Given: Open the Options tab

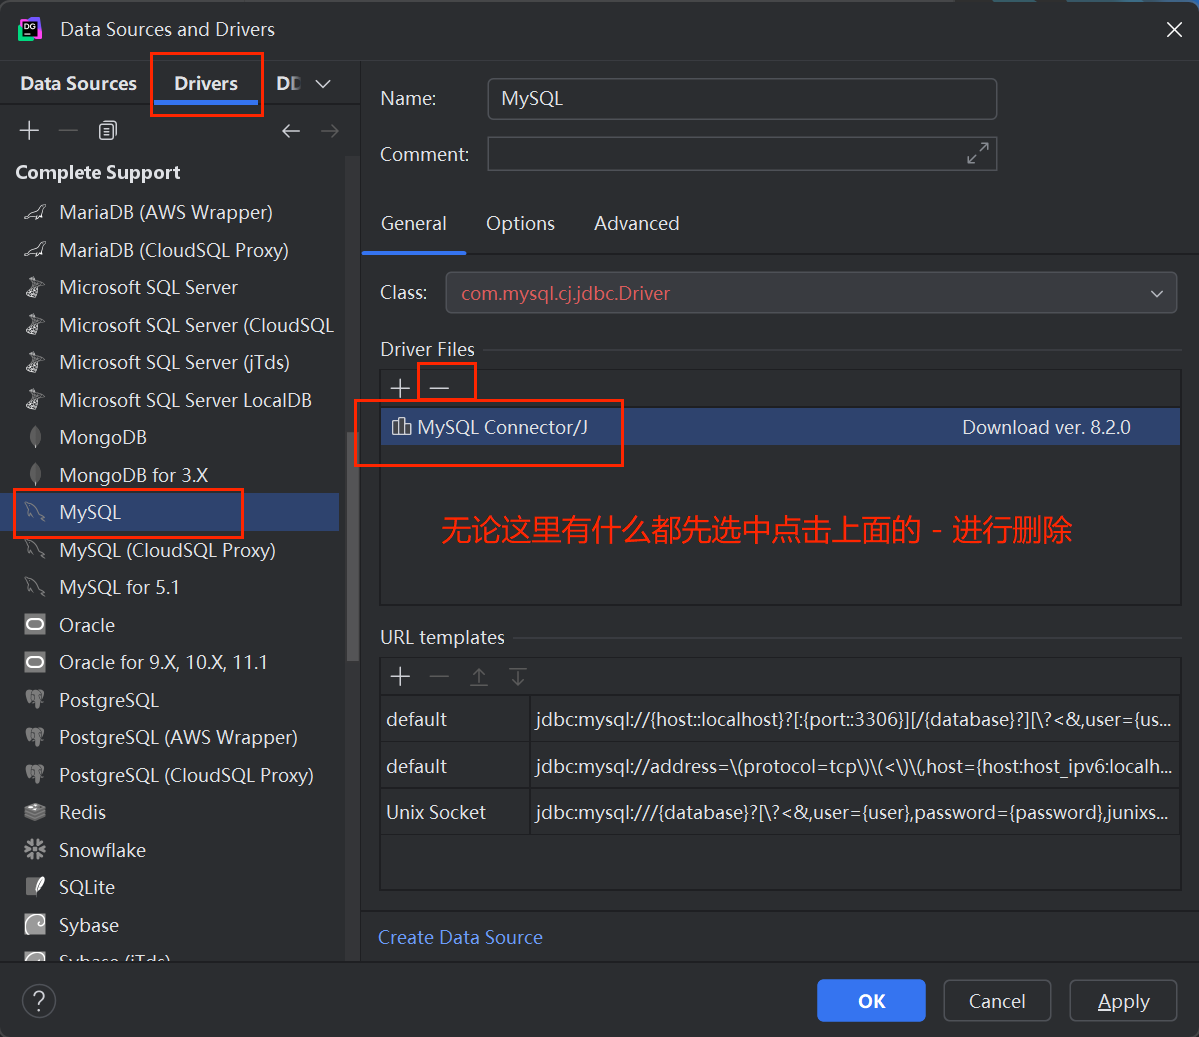Looking at the screenshot, I should click(520, 223).
